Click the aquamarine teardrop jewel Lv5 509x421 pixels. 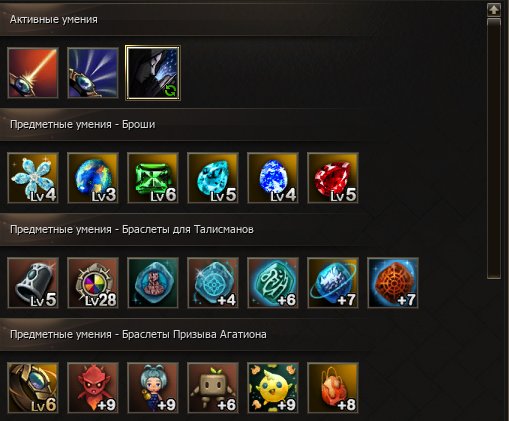213,178
